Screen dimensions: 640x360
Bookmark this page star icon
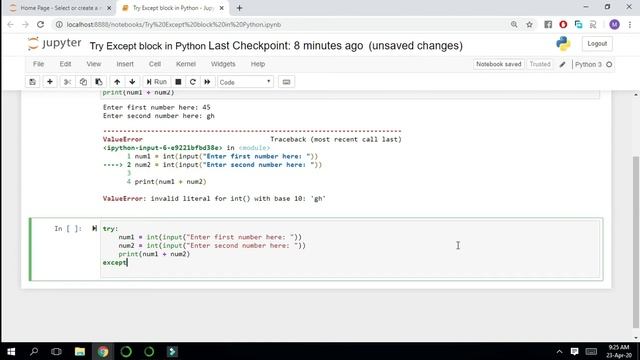[x=529, y=24]
